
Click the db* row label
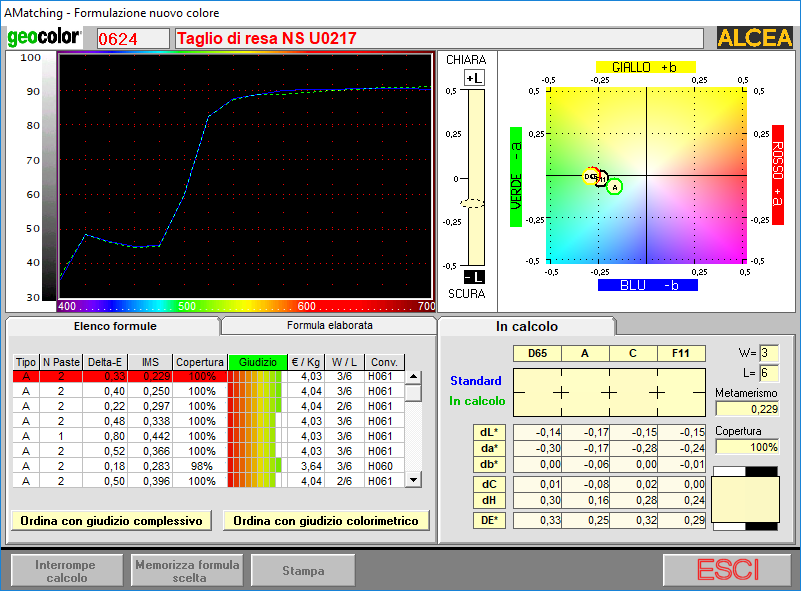coord(489,464)
